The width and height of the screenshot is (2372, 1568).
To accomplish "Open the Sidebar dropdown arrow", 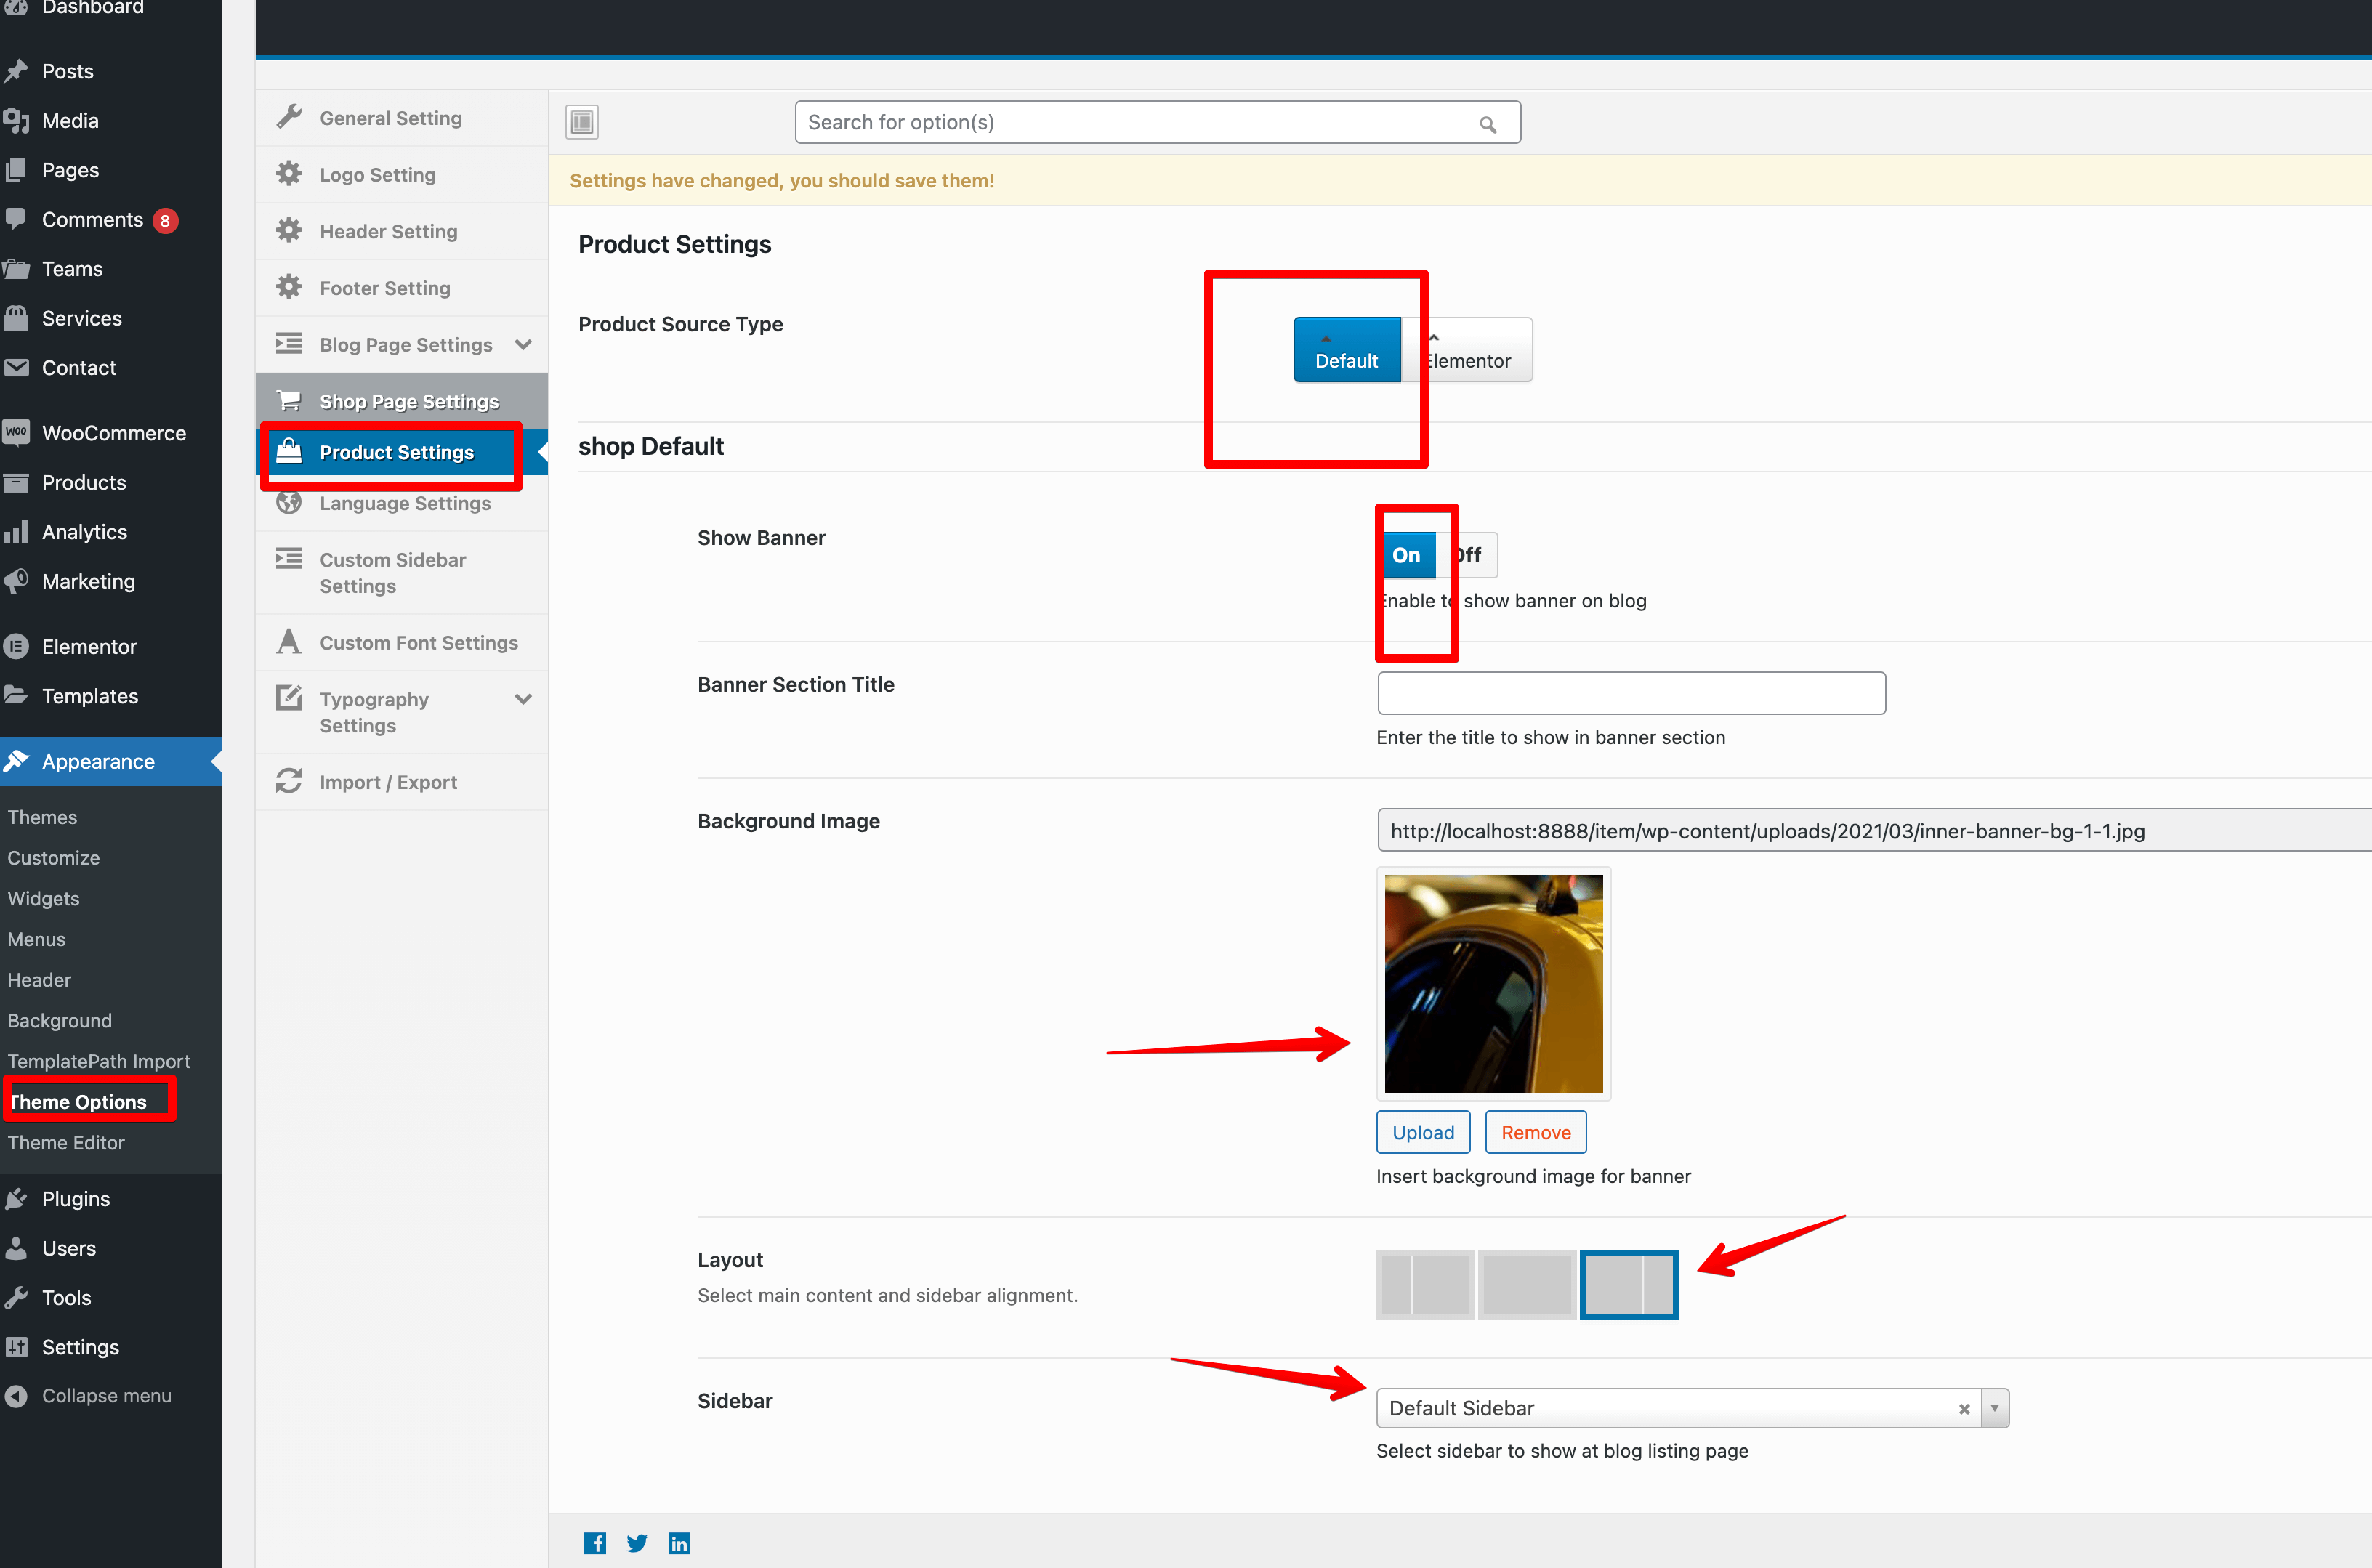I will 1994,1408.
